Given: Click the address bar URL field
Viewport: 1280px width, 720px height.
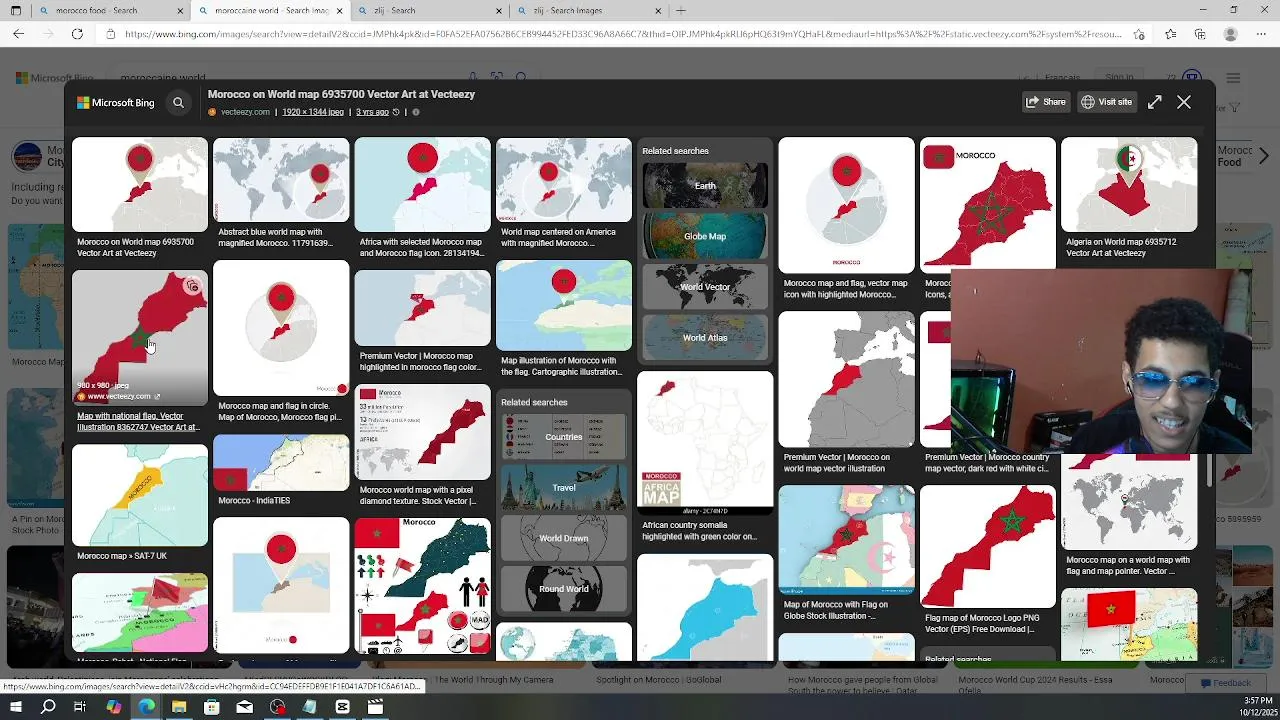Looking at the screenshot, I should point(622,34).
